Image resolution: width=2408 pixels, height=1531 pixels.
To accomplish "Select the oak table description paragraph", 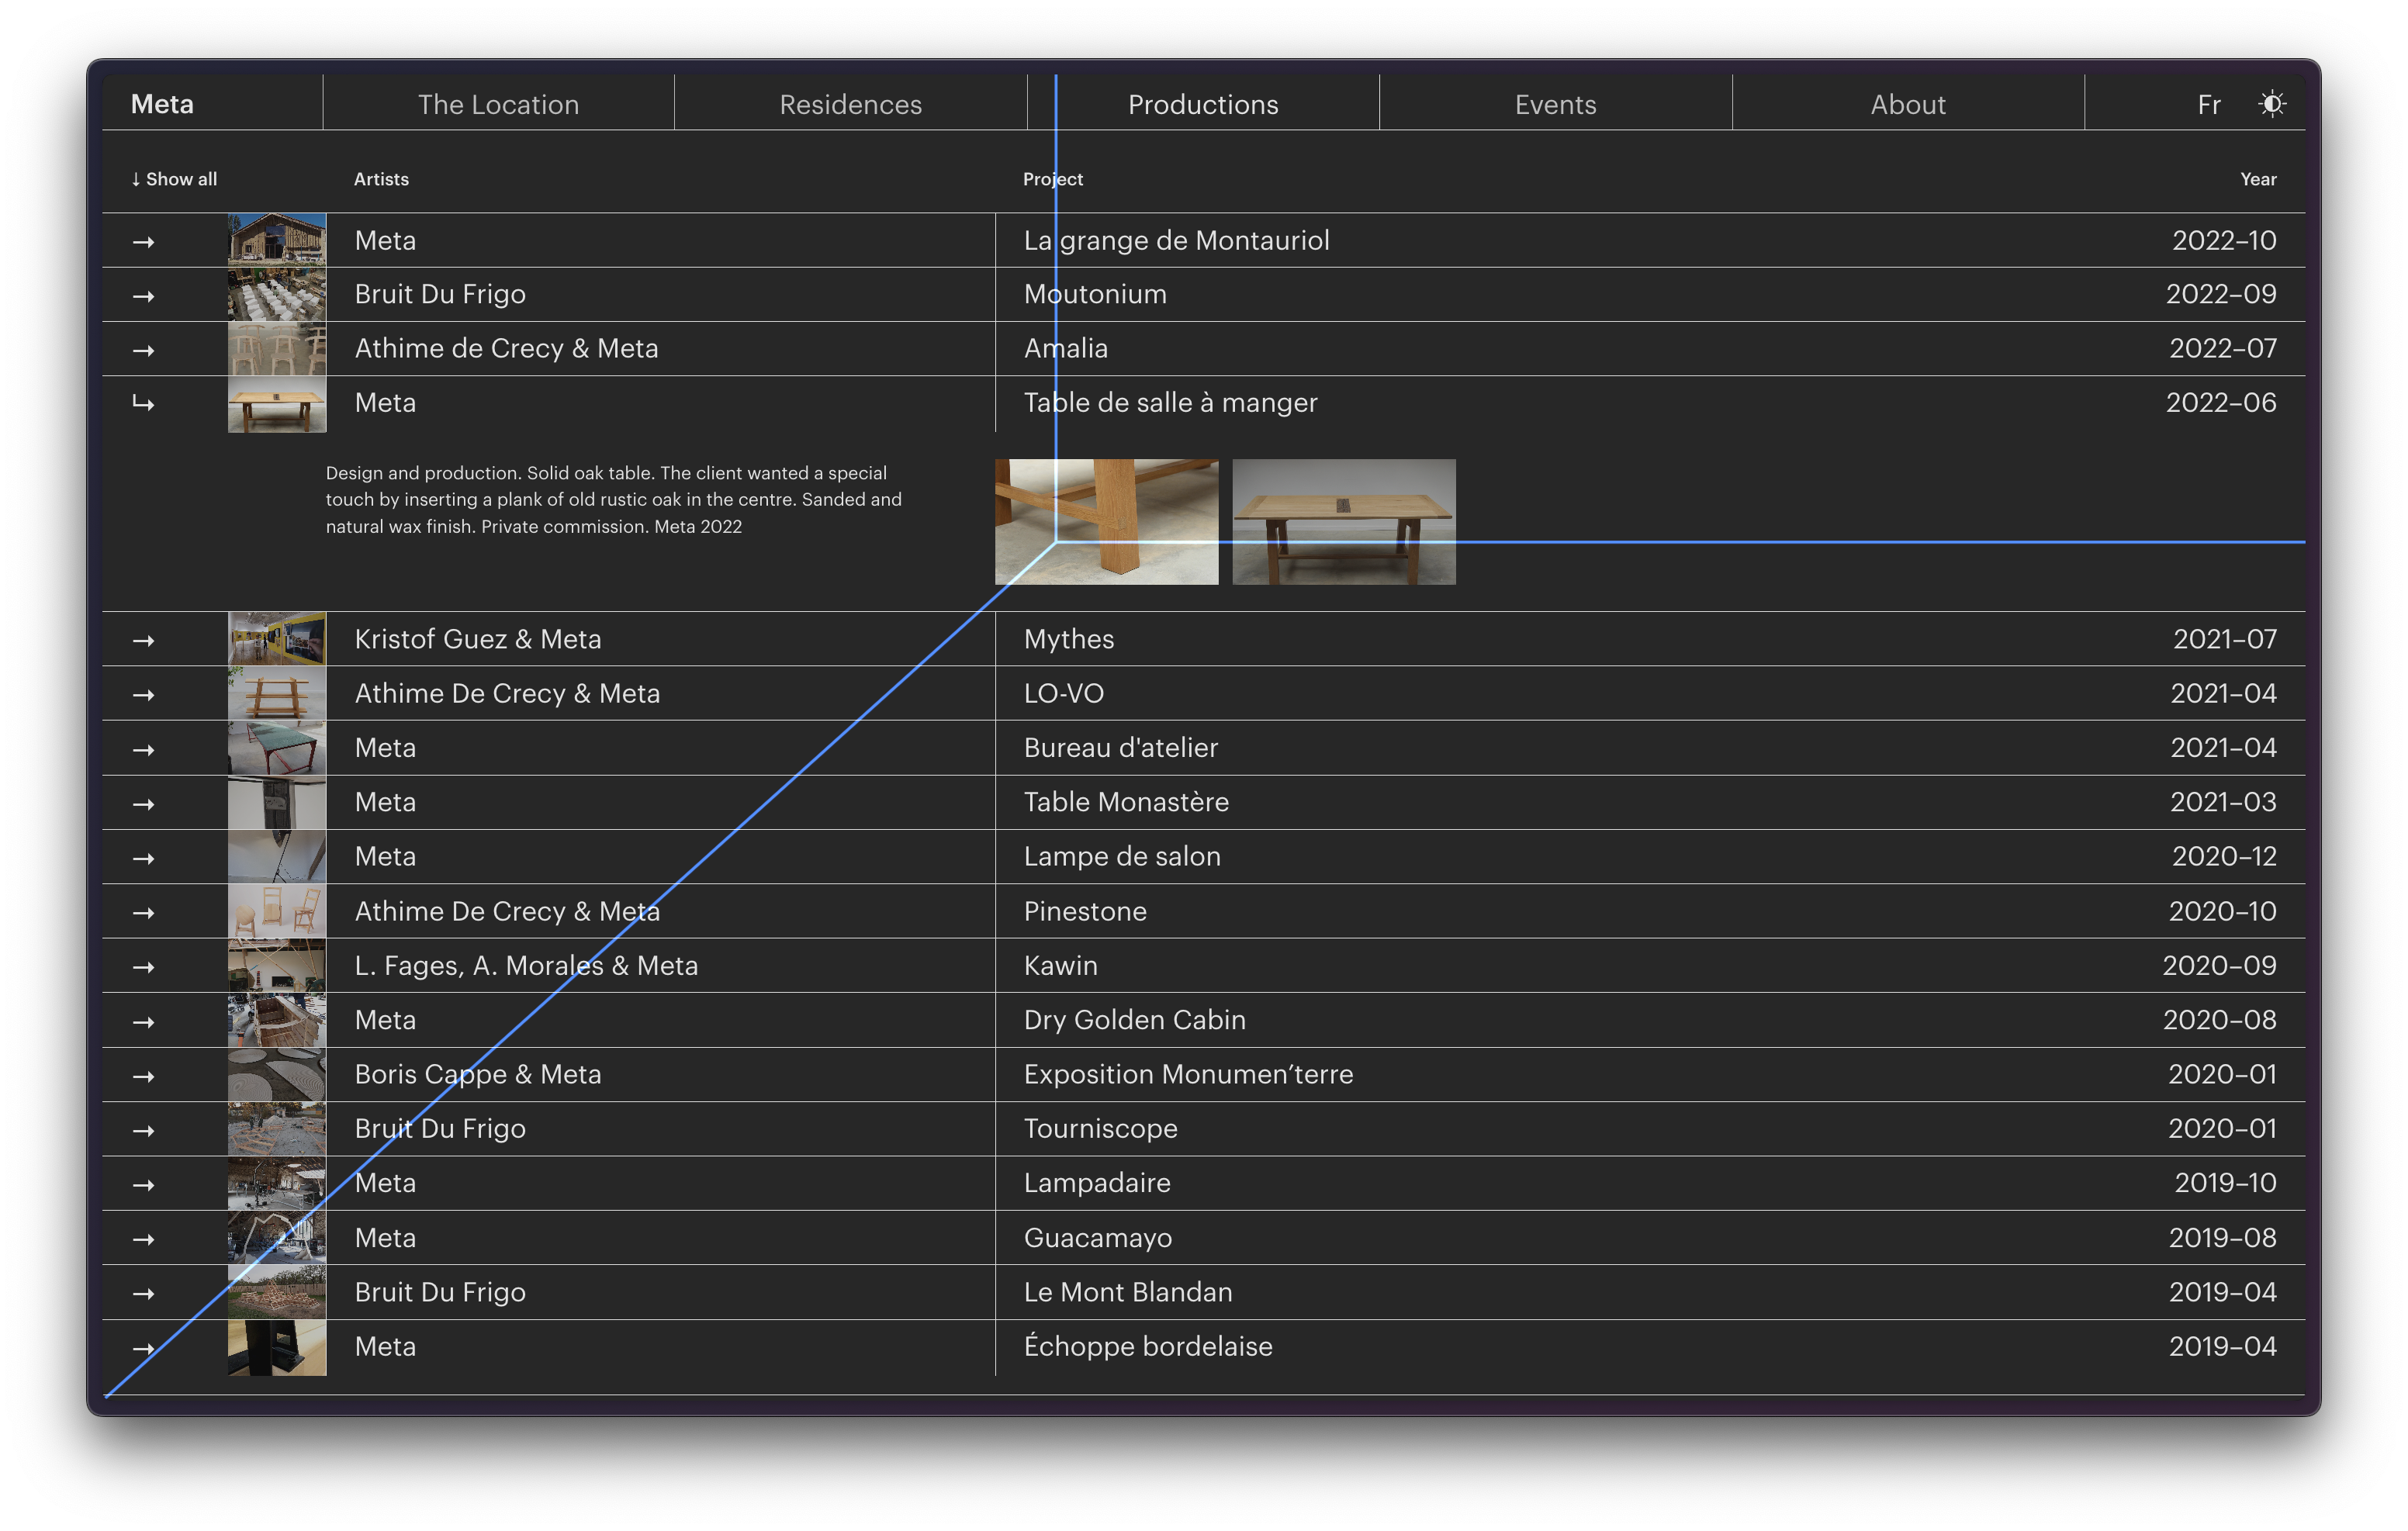I will pos(613,499).
